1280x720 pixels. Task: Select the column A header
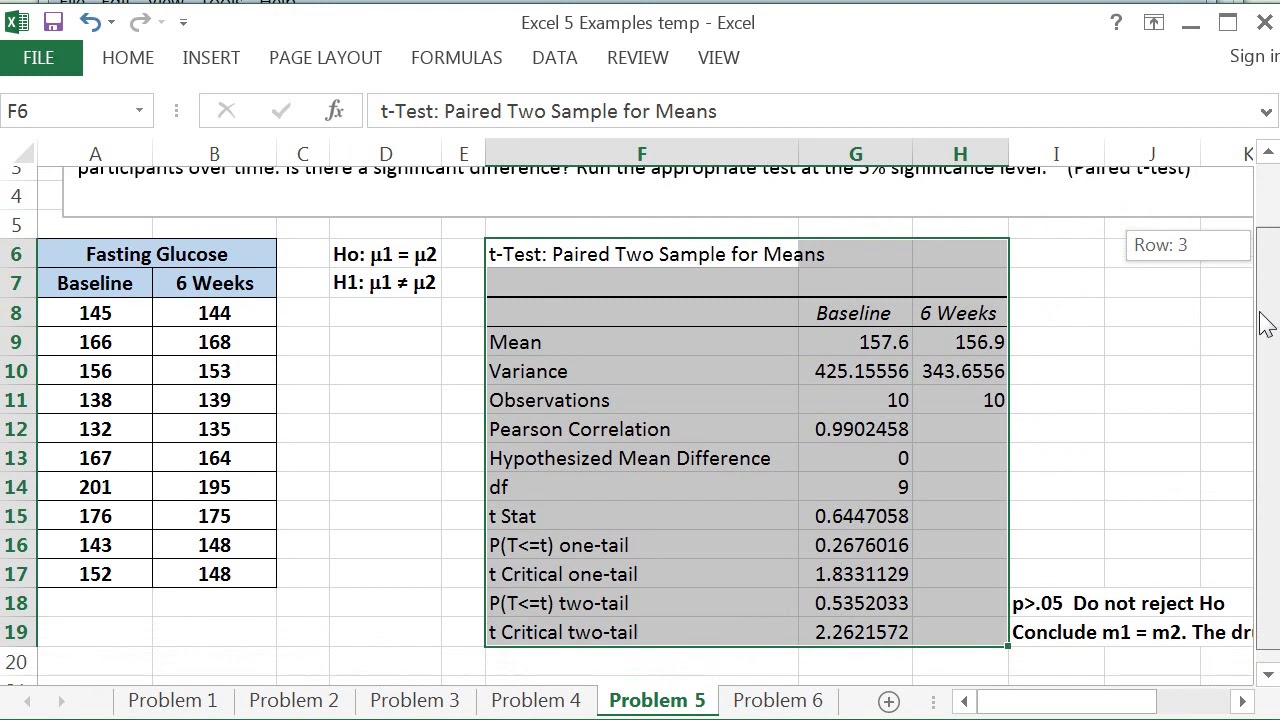(x=95, y=154)
